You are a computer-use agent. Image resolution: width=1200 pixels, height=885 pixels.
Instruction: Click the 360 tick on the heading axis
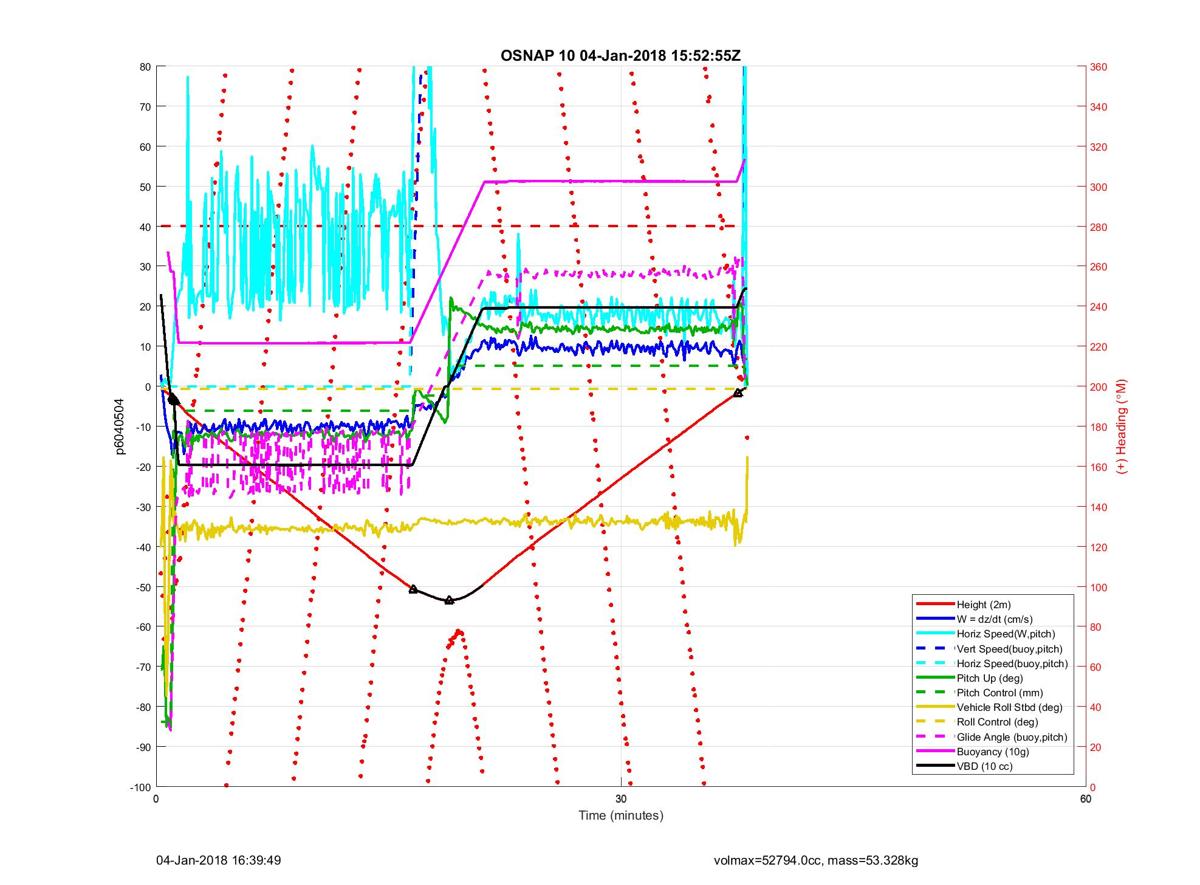(1099, 67)
